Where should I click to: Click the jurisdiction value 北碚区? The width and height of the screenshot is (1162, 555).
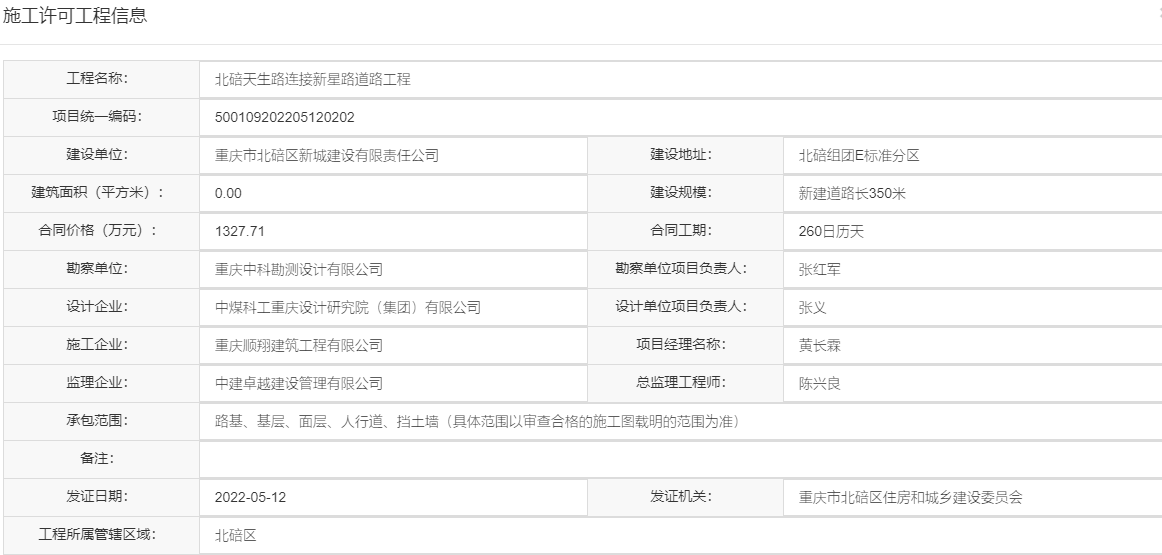coord(236,535)
